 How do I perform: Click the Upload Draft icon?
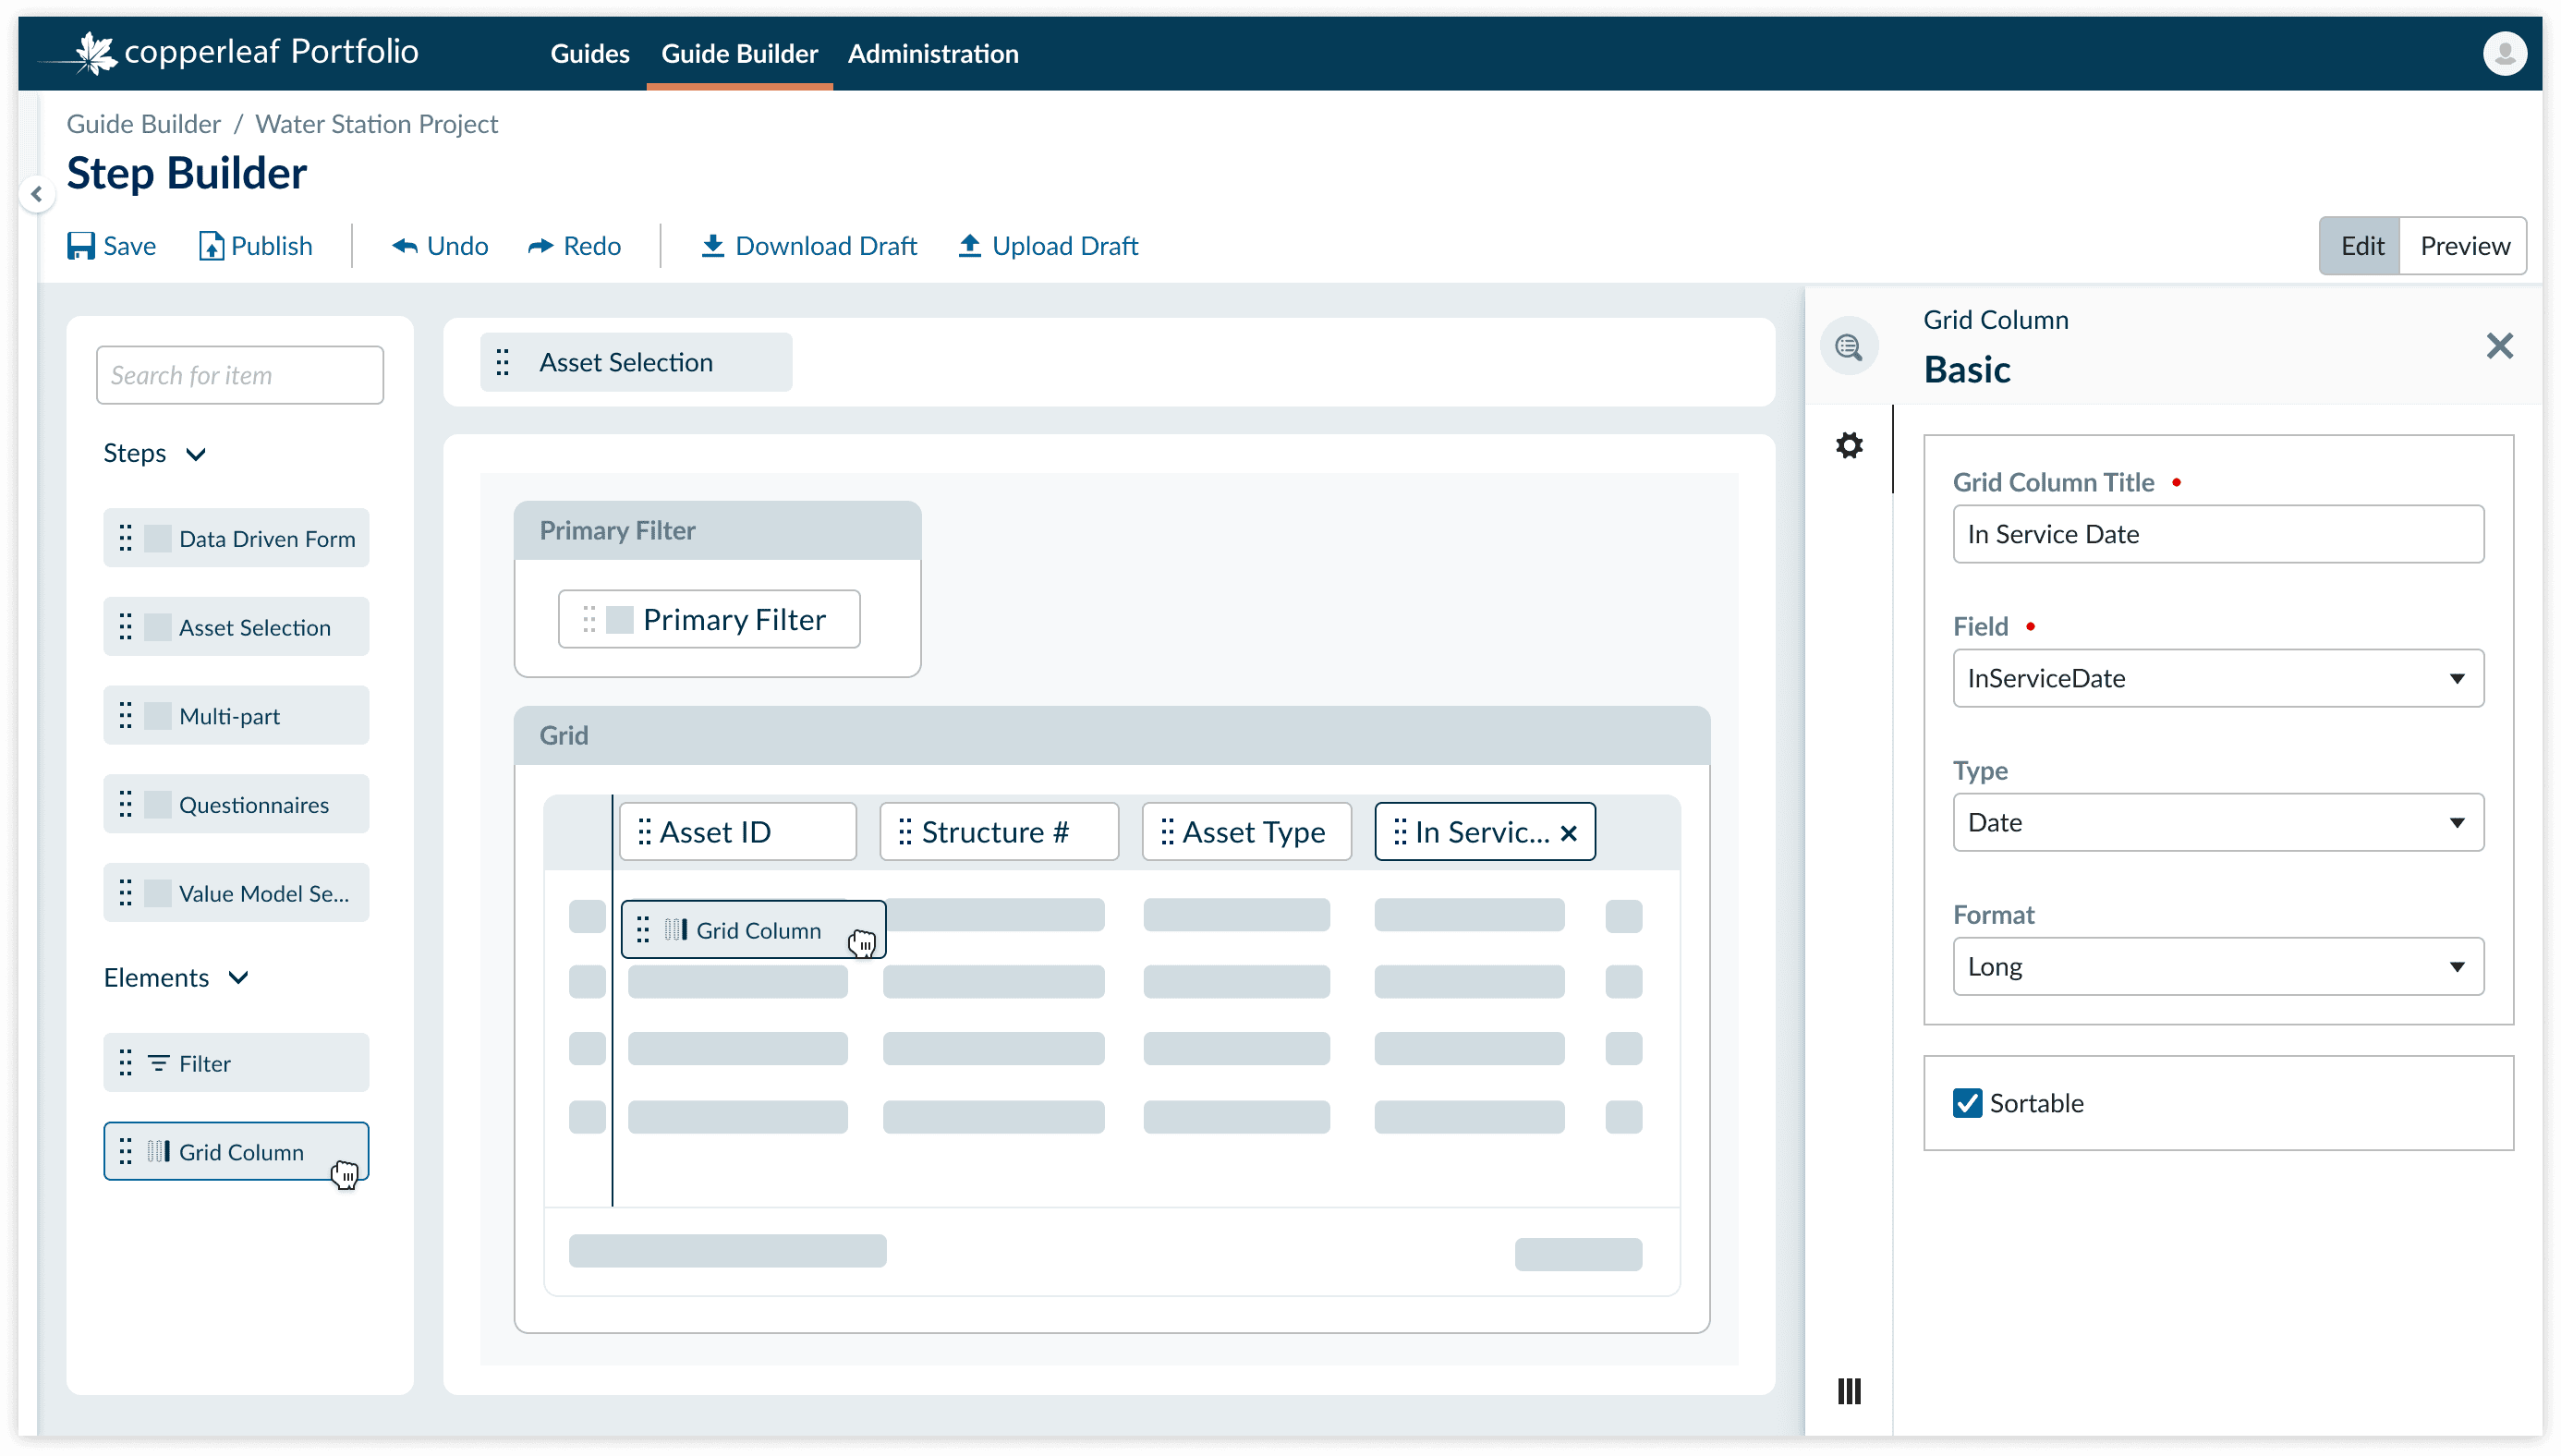pyautogui.click(x=969, y=246)
